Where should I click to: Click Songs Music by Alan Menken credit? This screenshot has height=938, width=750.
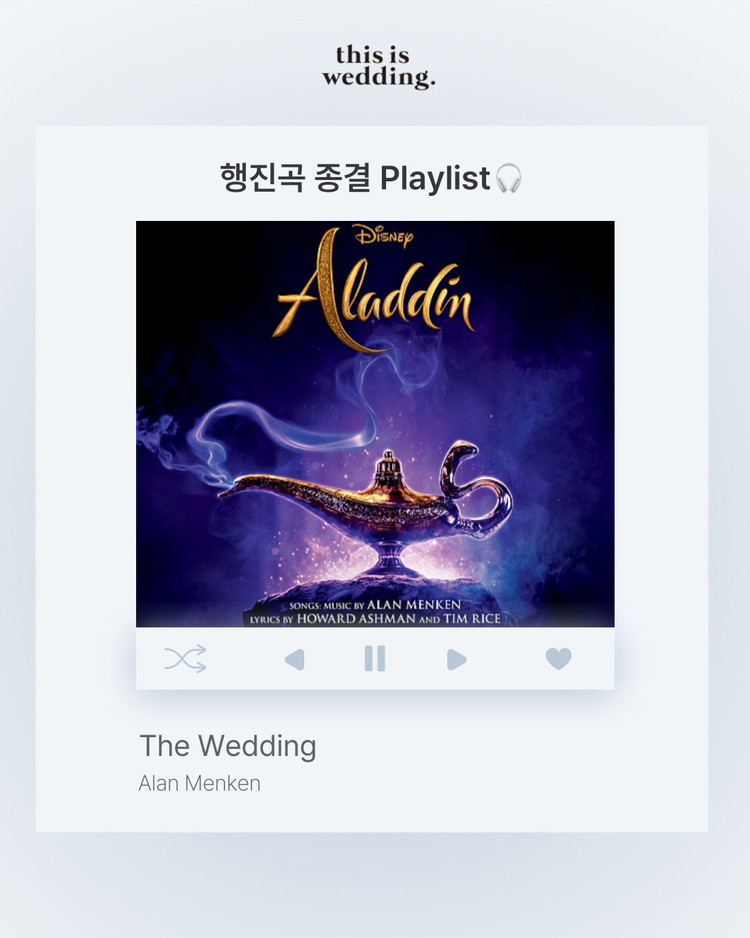coord(375,605)
